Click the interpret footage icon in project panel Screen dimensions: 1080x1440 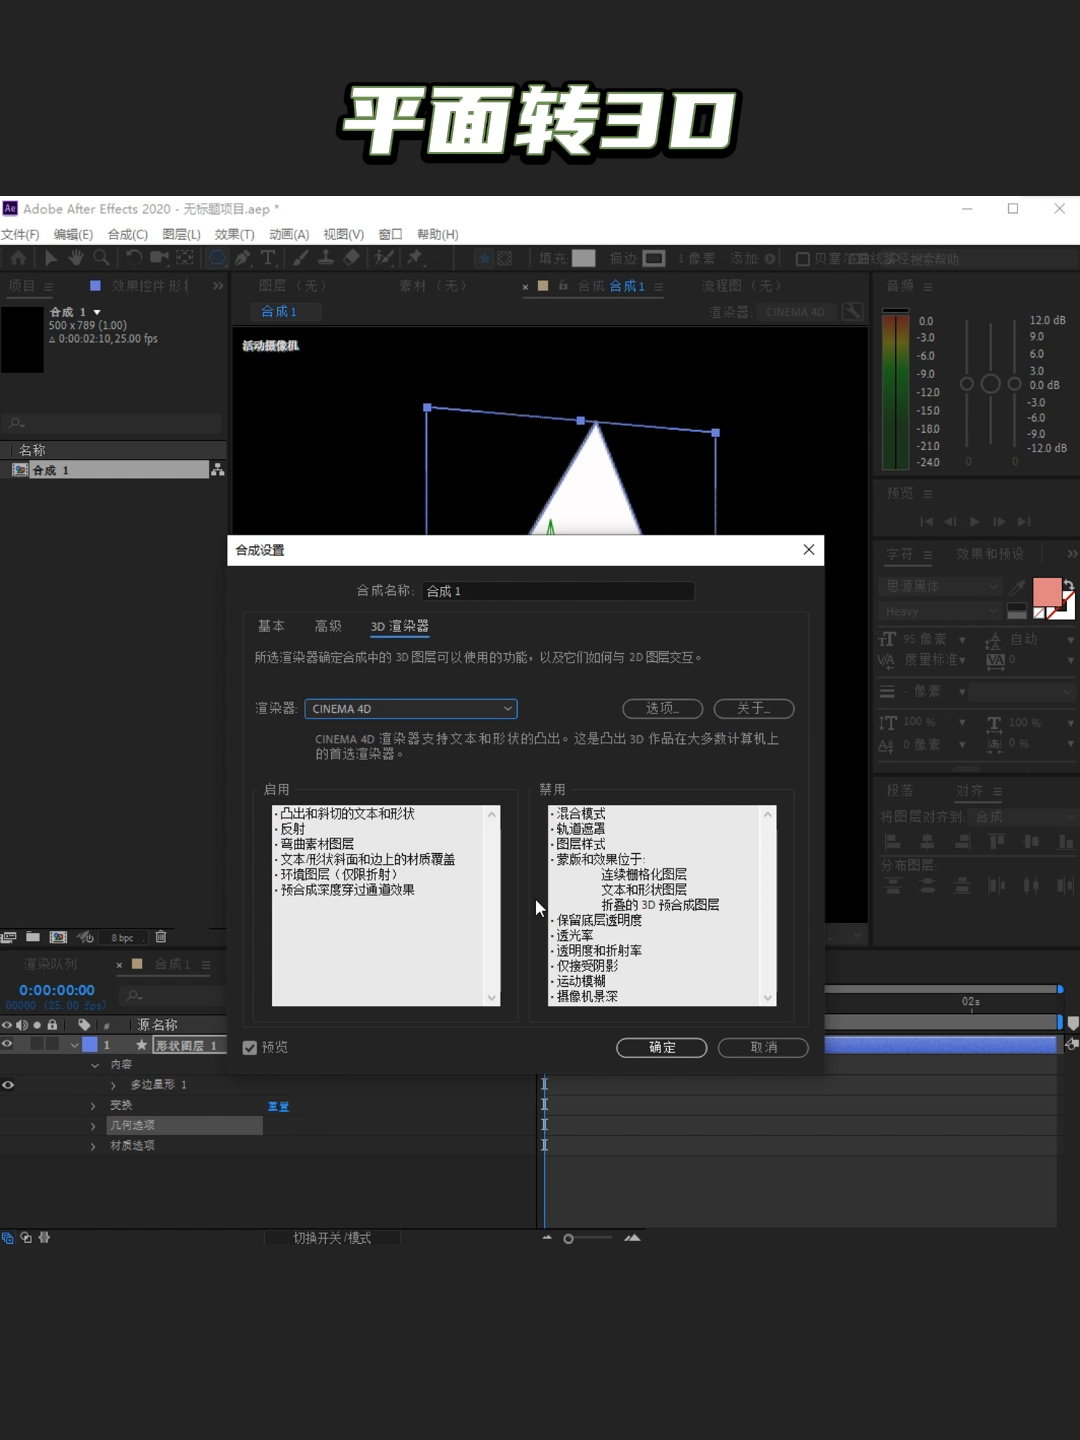click(8, 937)
